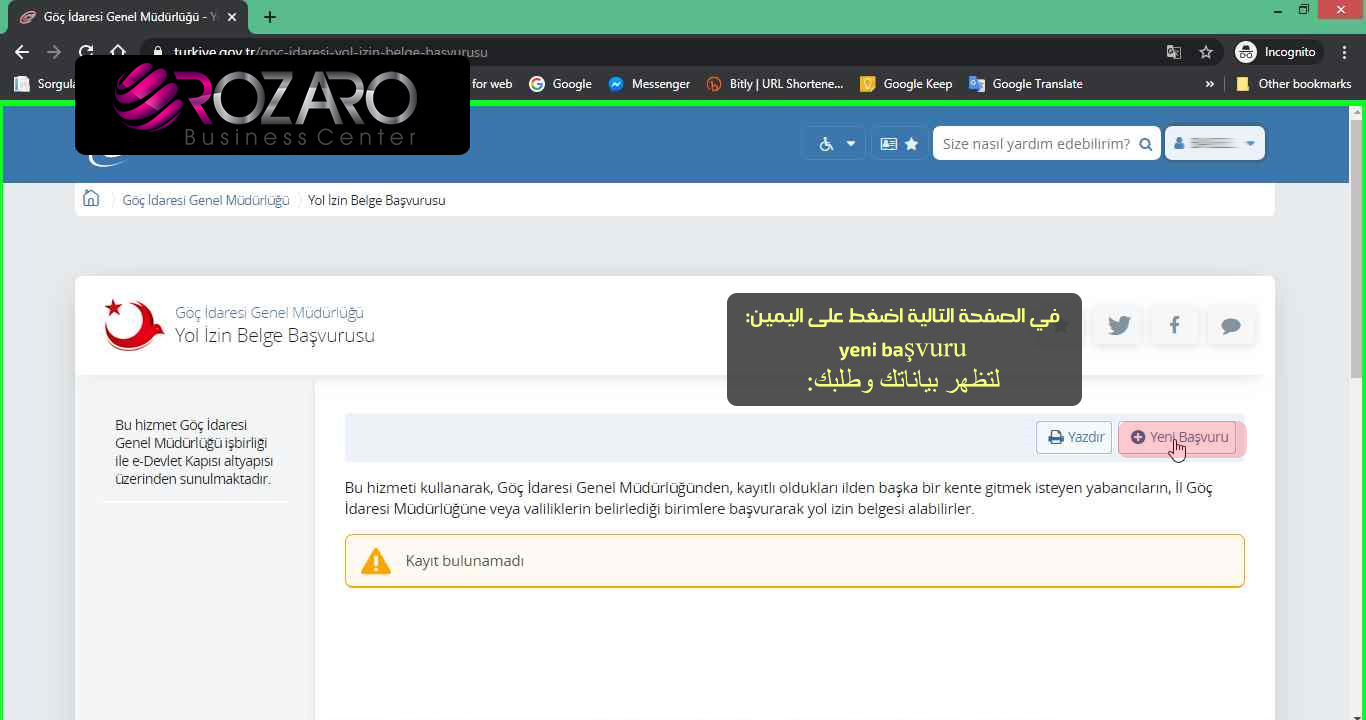Open the Google Keep bookmark

point(907,84)
